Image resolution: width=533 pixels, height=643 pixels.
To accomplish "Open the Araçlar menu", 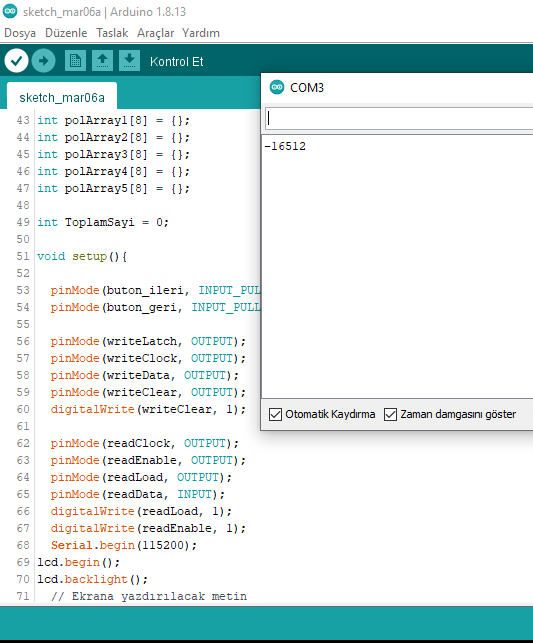I will pos(155,33).
